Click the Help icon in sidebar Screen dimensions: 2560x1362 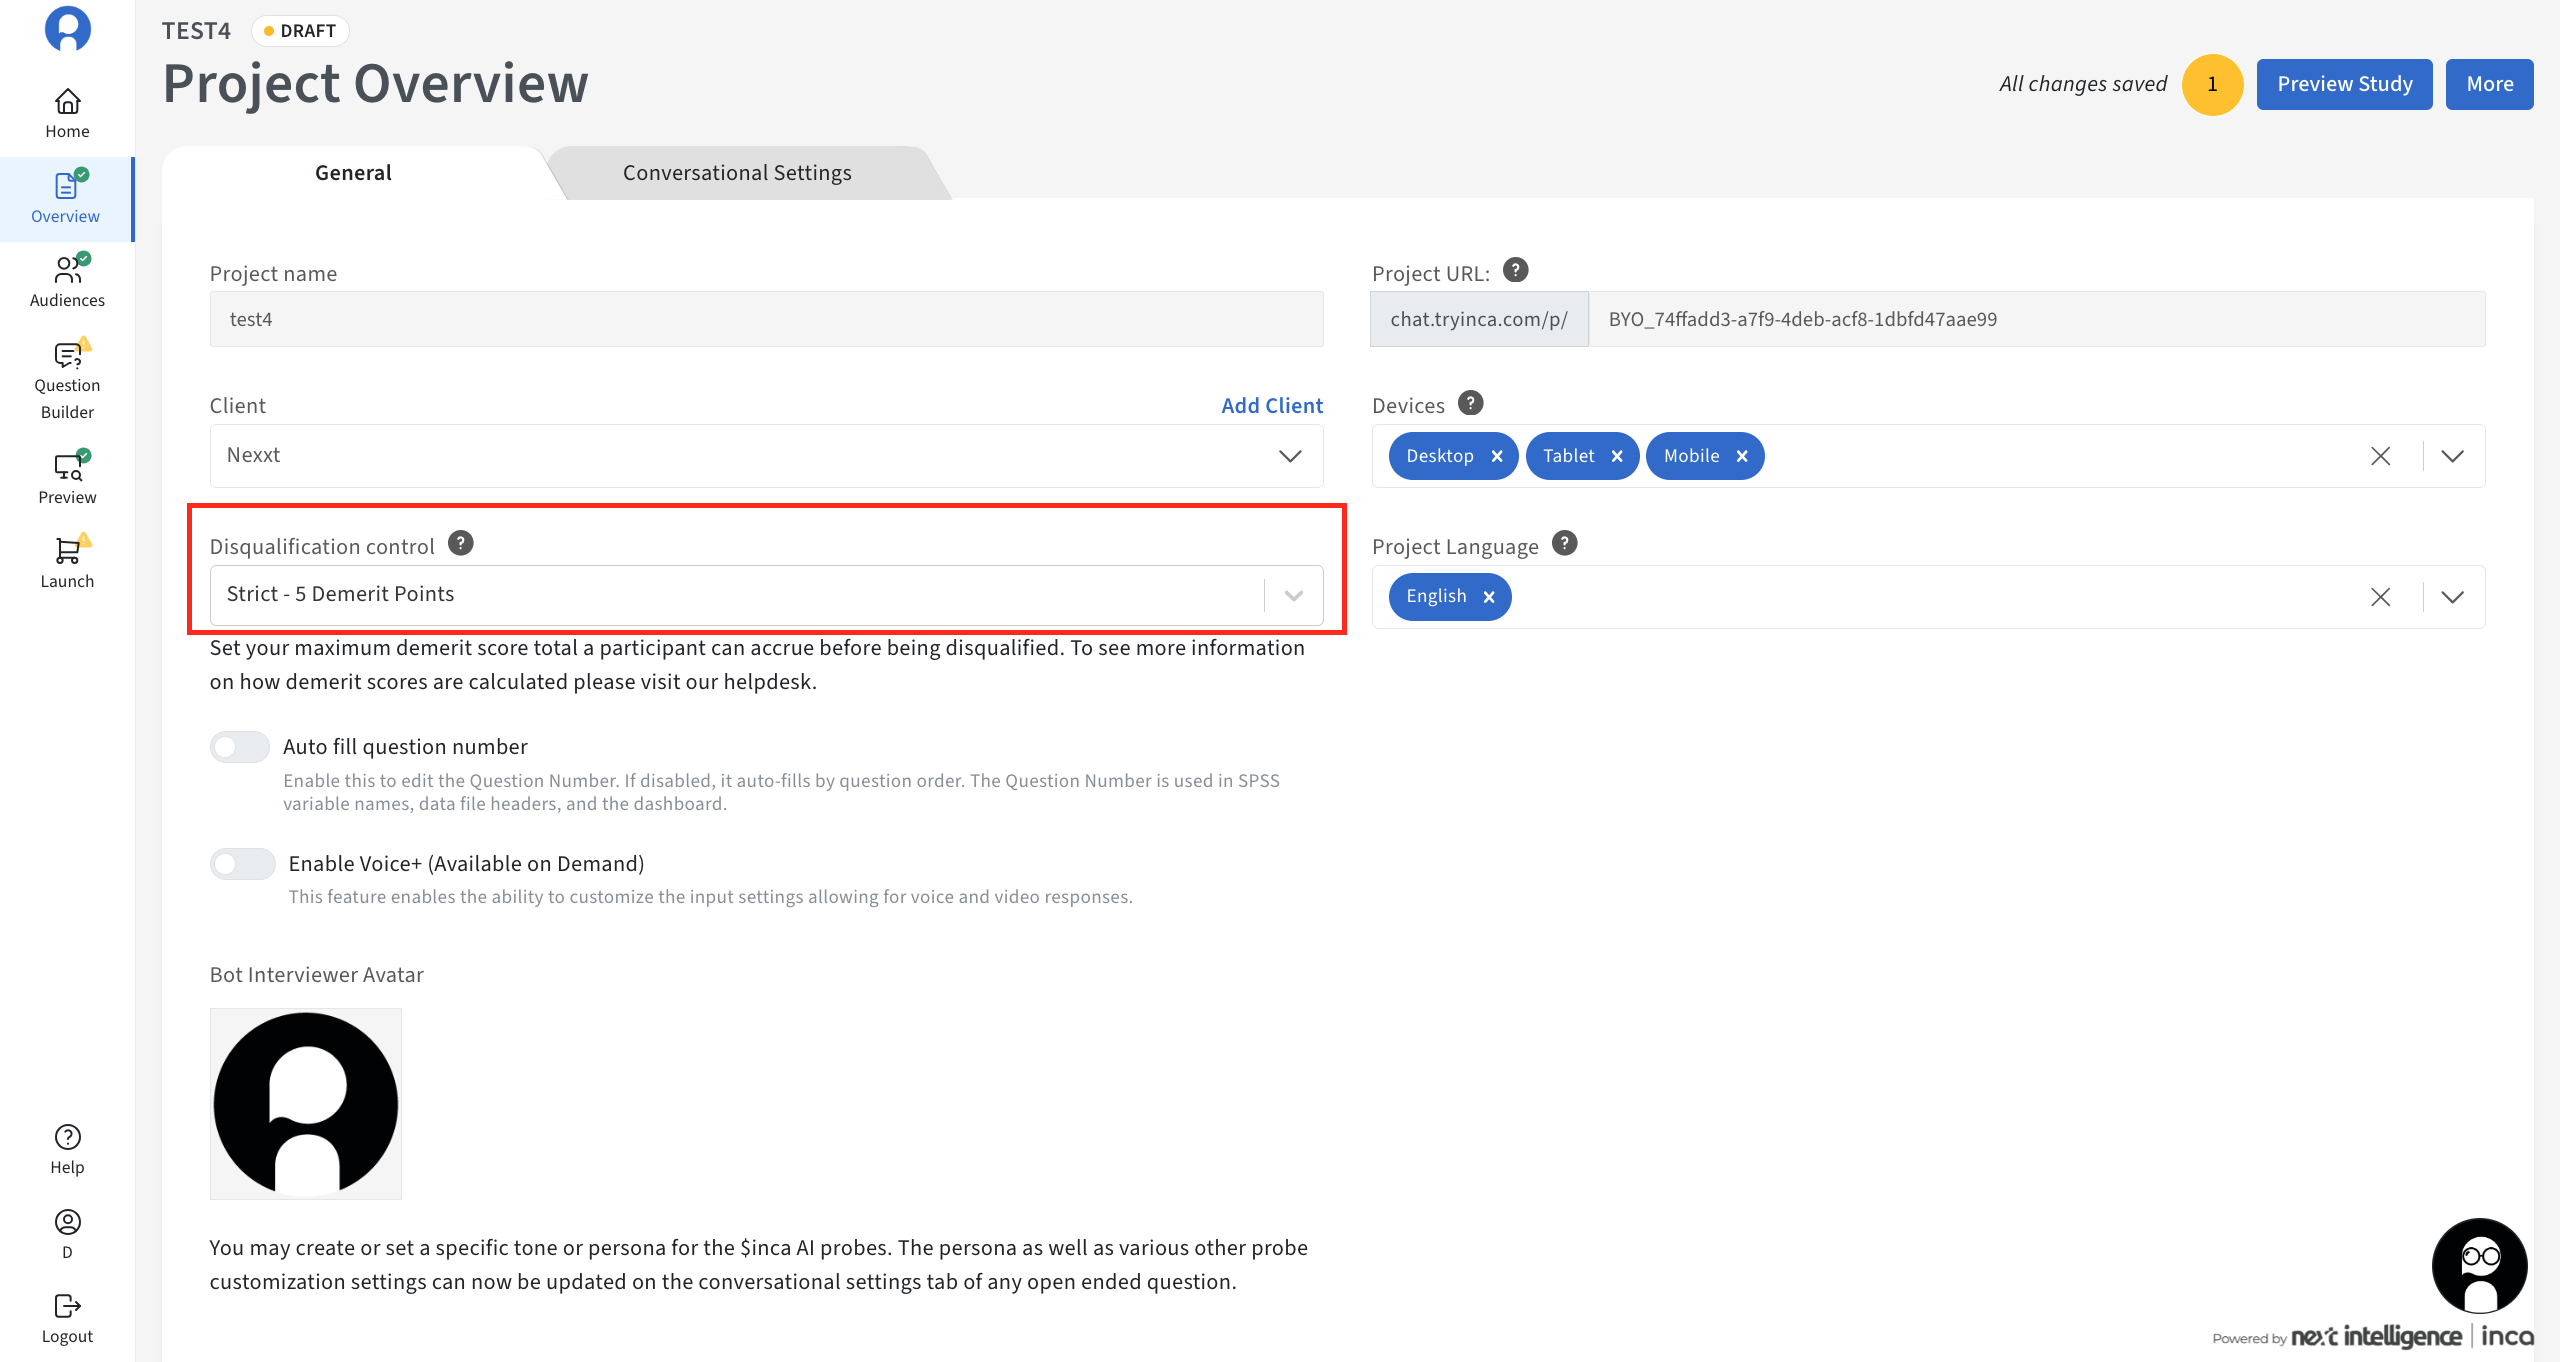coord(67,1137)
